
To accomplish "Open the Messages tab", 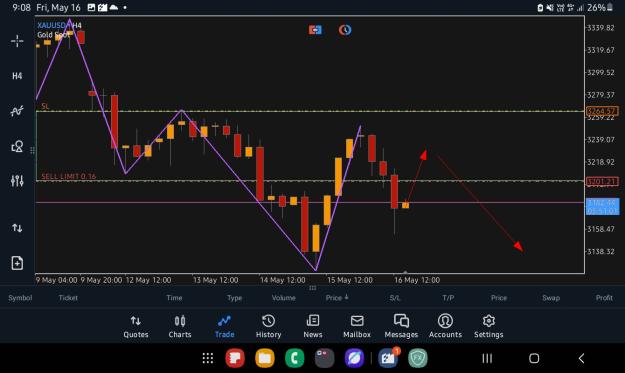I will 401,327.
